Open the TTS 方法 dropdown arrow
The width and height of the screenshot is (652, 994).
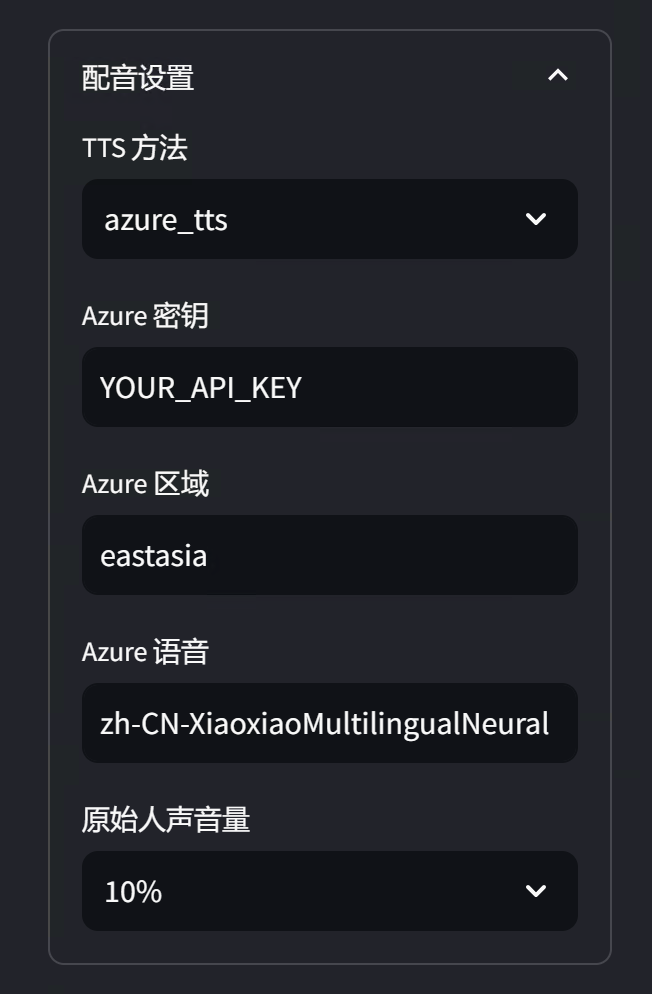point(536,219)
